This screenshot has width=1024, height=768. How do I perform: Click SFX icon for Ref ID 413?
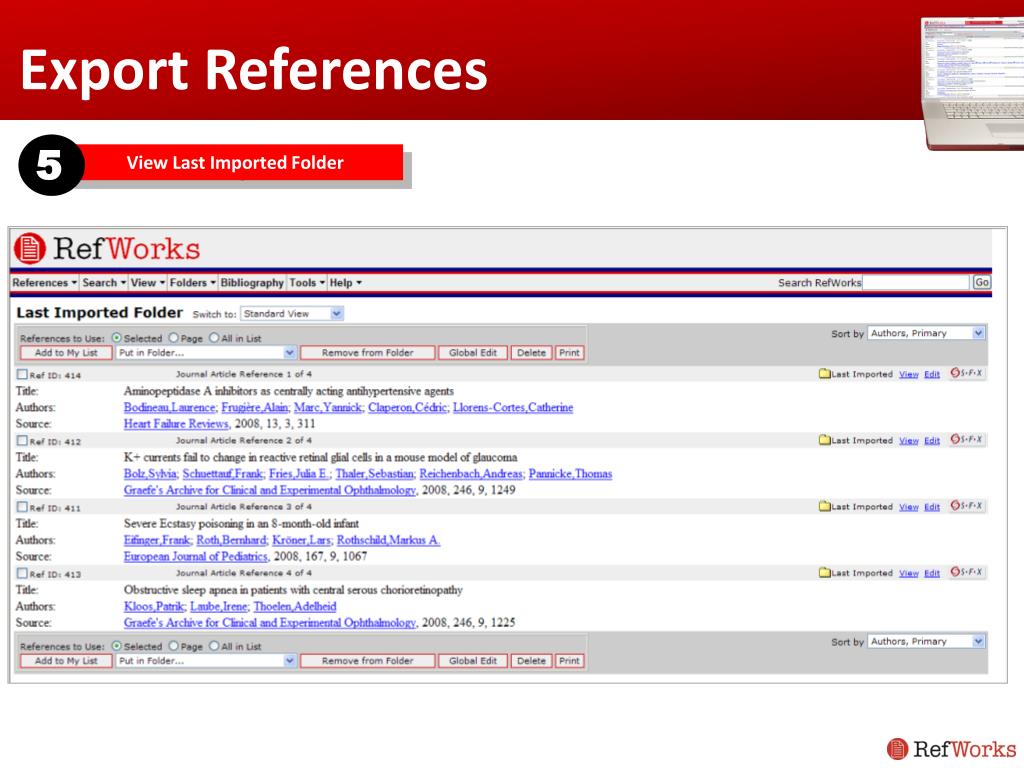coord(966,572)
